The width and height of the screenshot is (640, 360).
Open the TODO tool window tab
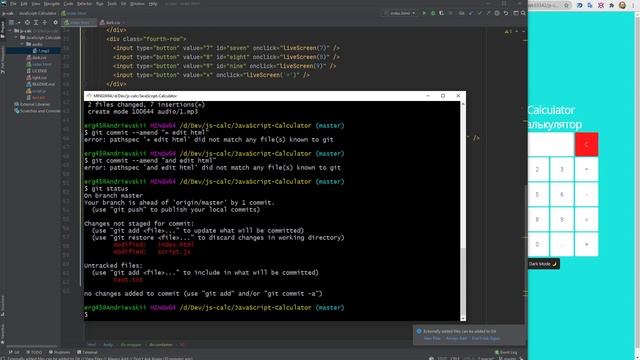34,352
